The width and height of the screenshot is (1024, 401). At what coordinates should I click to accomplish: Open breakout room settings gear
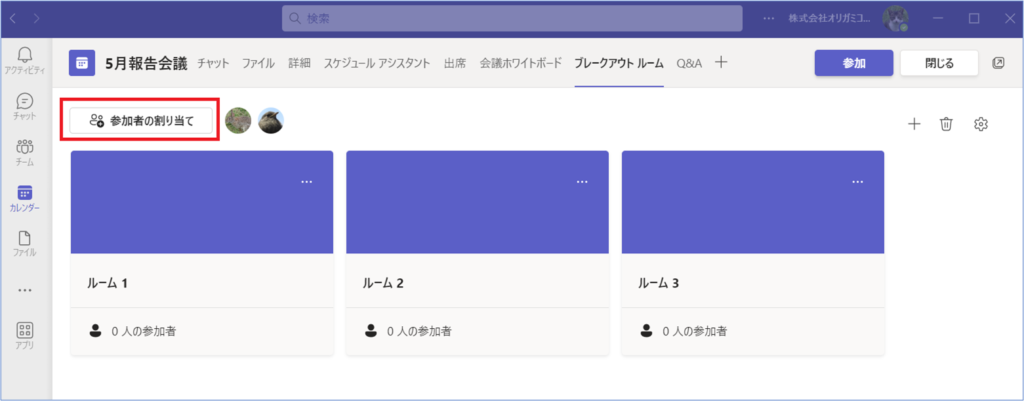981,124
